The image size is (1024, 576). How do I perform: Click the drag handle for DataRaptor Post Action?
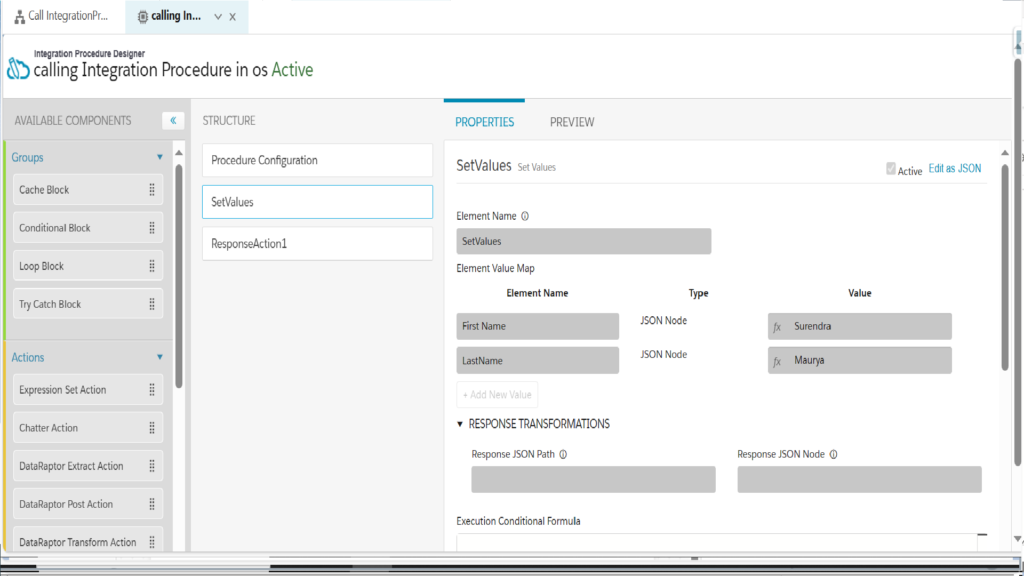tap(152, 504)
